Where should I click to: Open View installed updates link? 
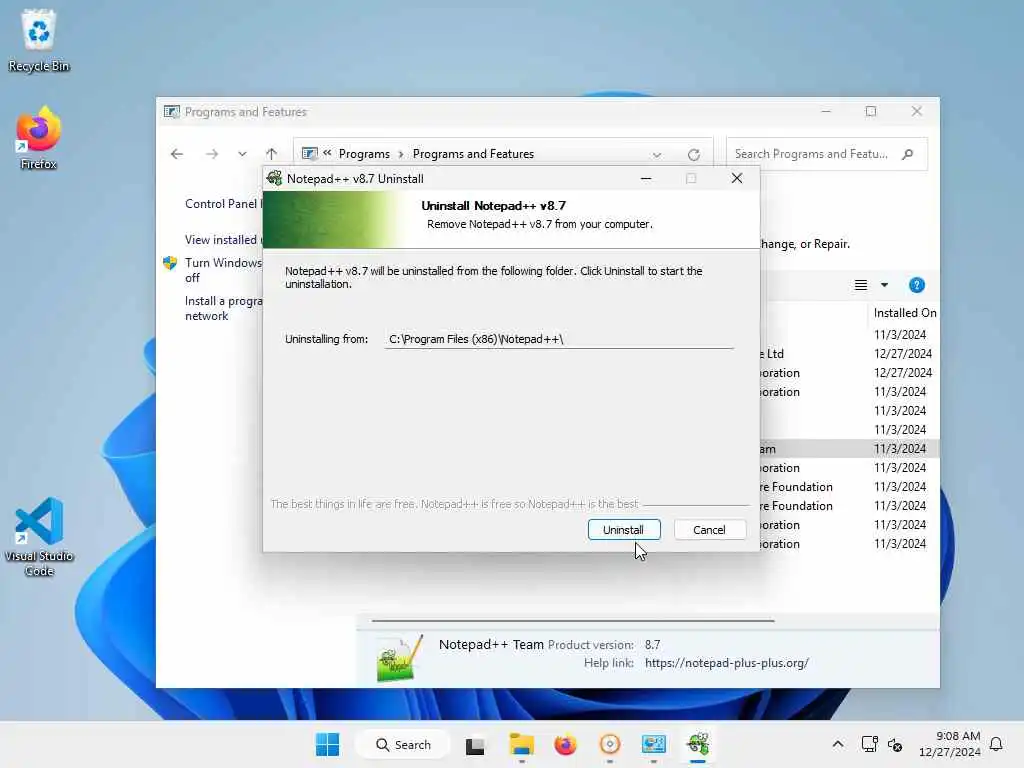[x=223, y=240]
